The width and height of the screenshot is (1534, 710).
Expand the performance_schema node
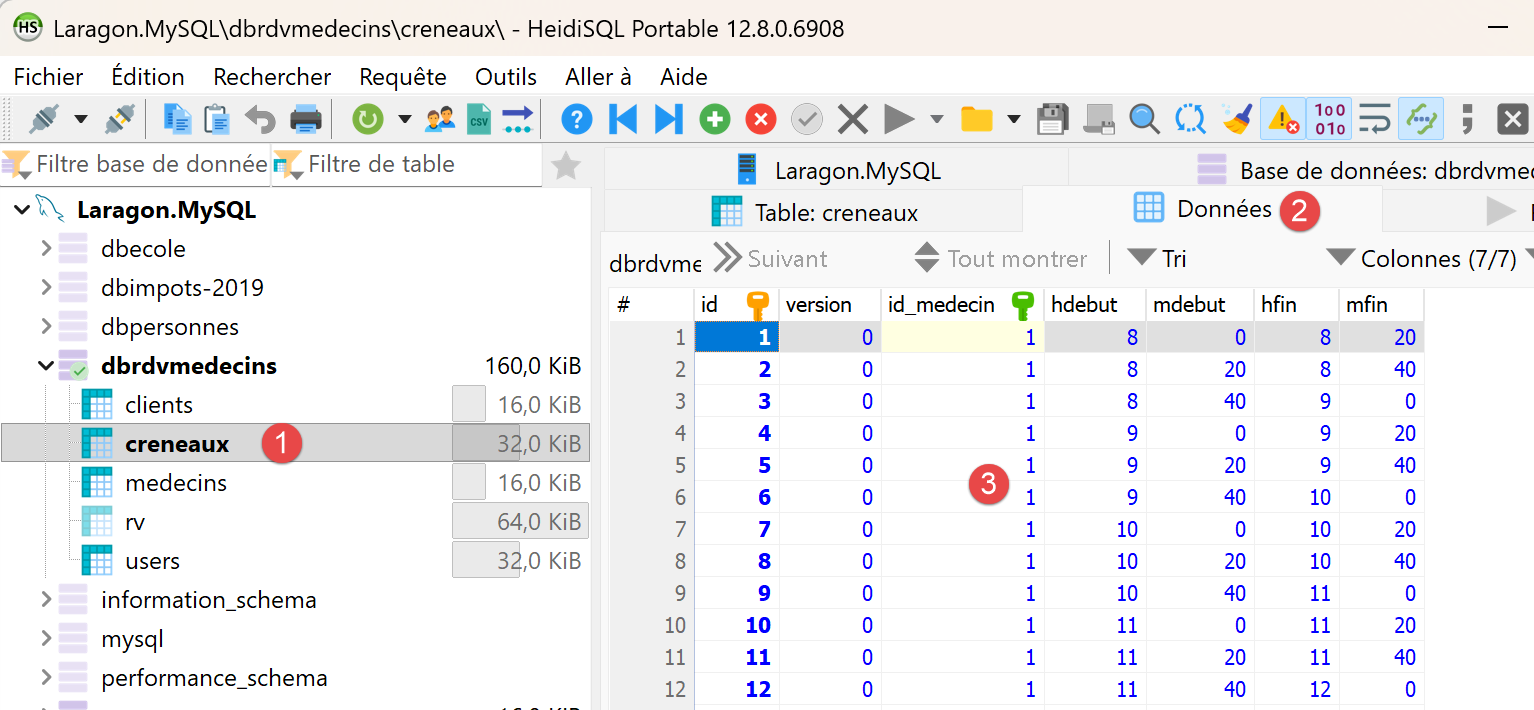coord(46,678)
